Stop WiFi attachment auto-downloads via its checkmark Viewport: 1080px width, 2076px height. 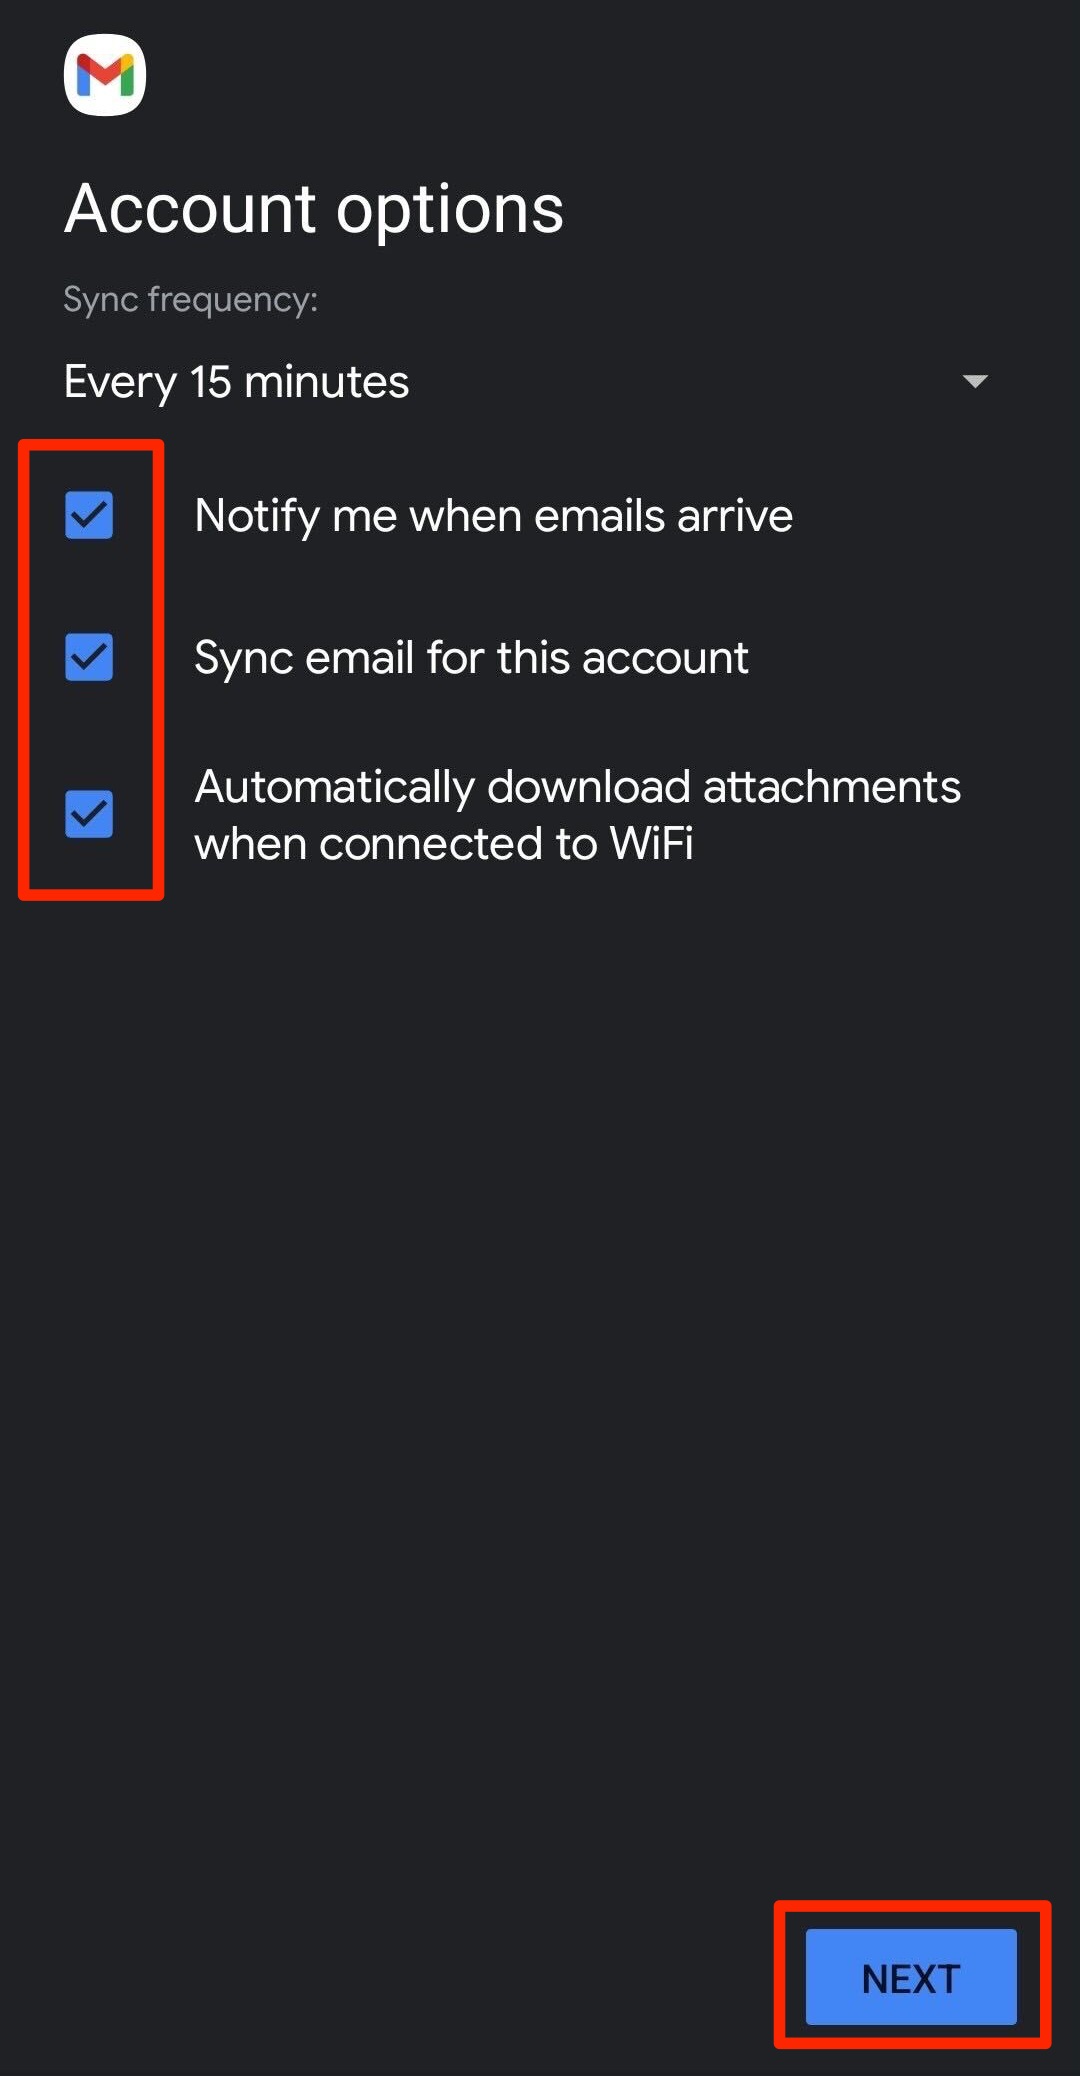click(x=89, y=813)
